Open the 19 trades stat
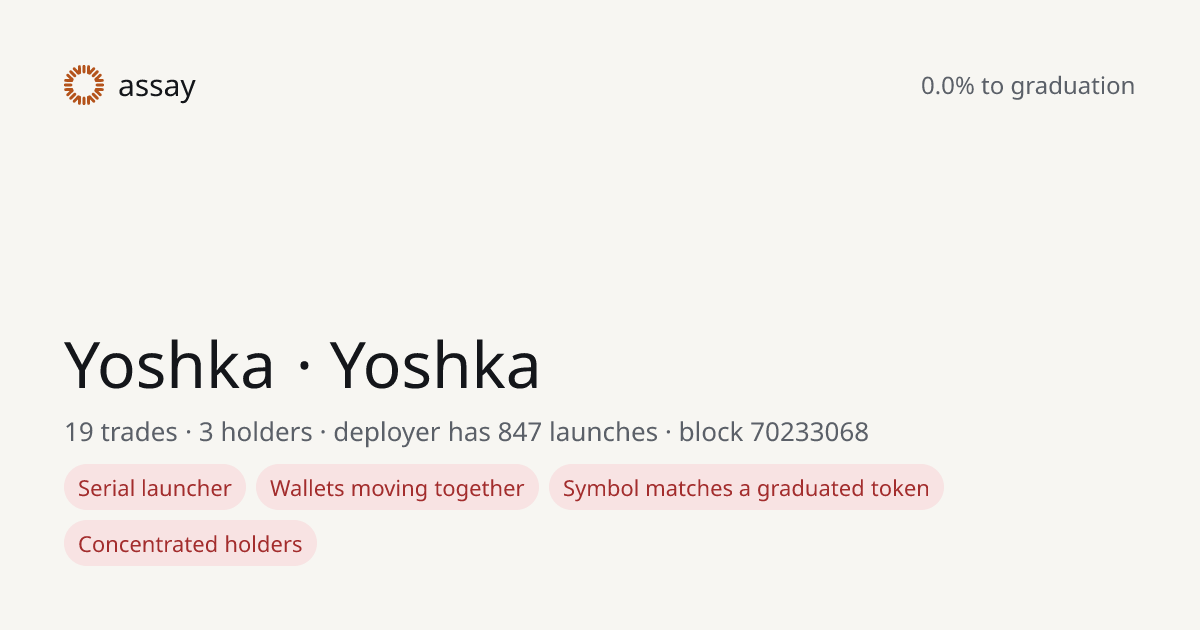 click(x=121, y=432)
